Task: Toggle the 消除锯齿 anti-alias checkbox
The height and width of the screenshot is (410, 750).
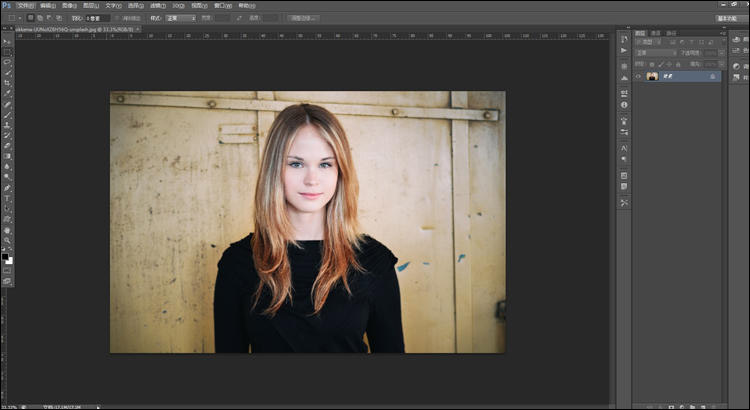Action: click(x=117, y=18)
